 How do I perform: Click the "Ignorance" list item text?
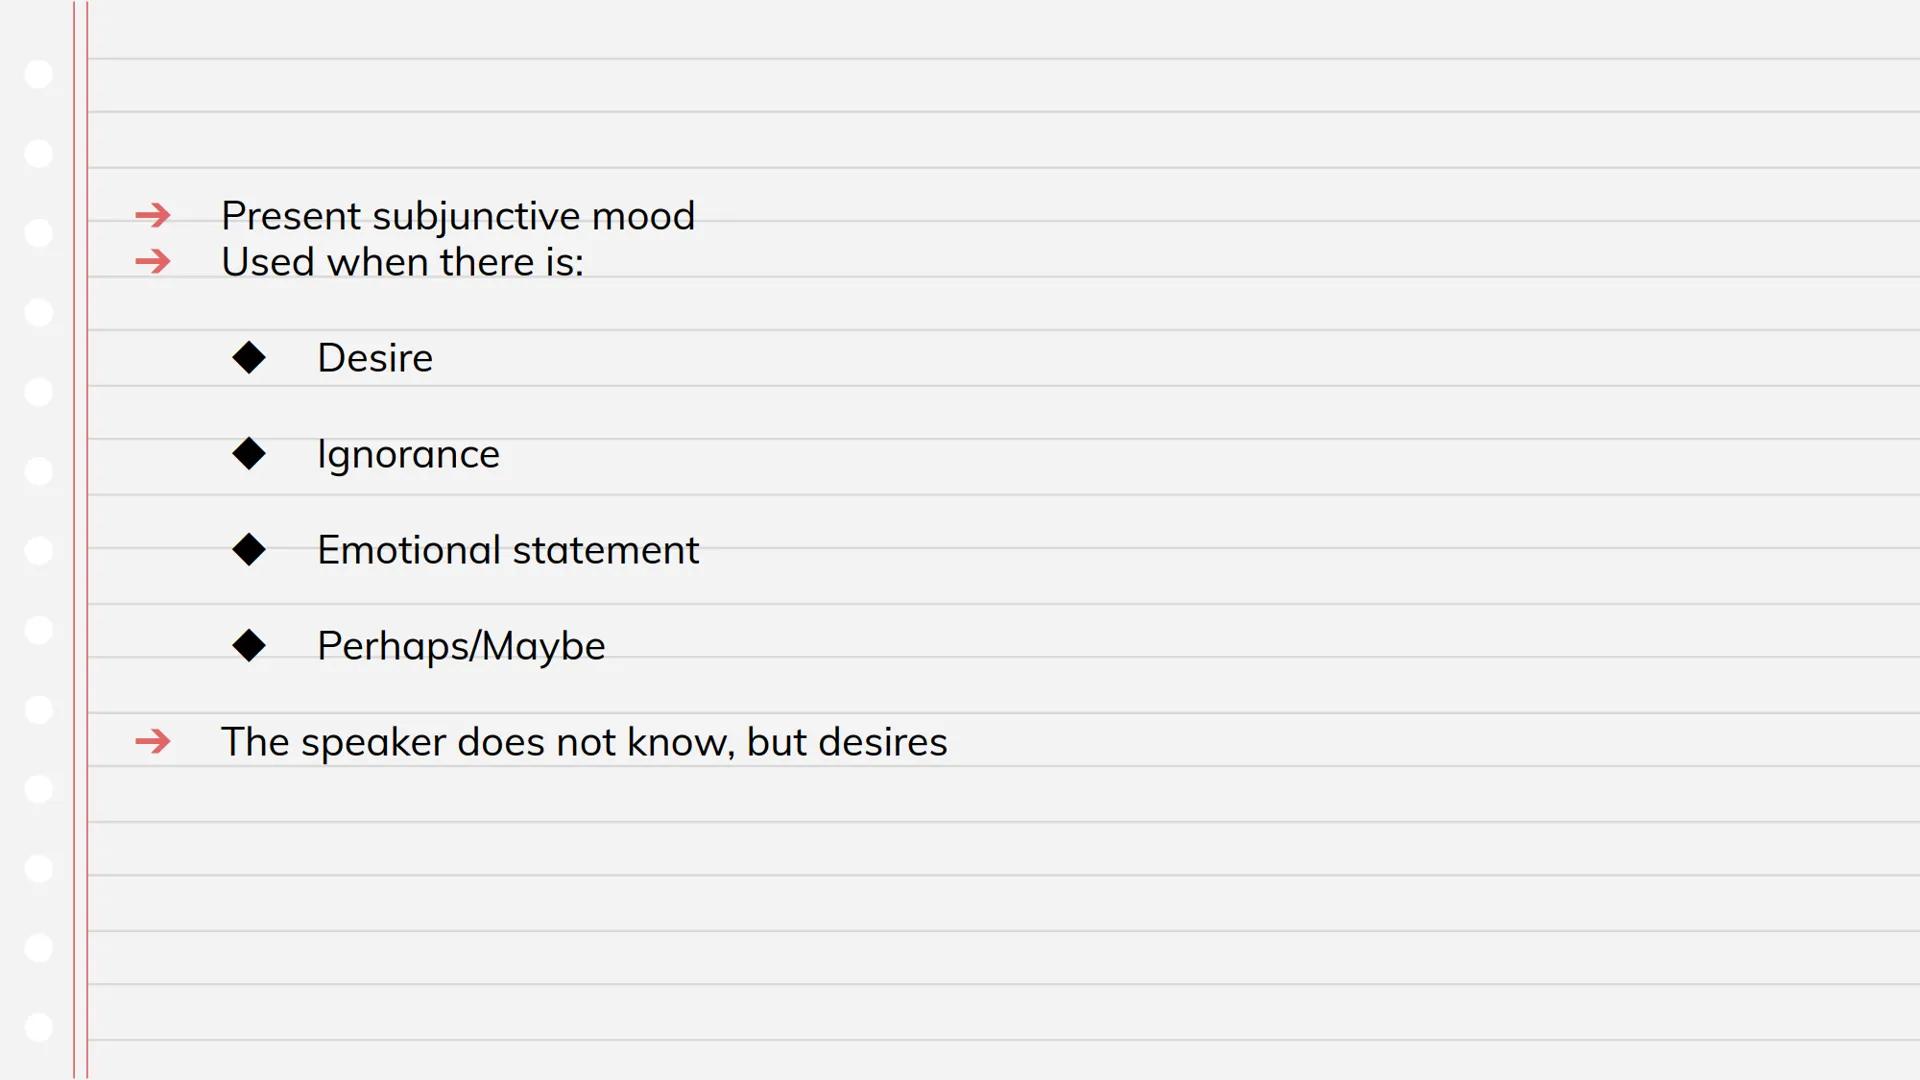click(x=407, y=455)
